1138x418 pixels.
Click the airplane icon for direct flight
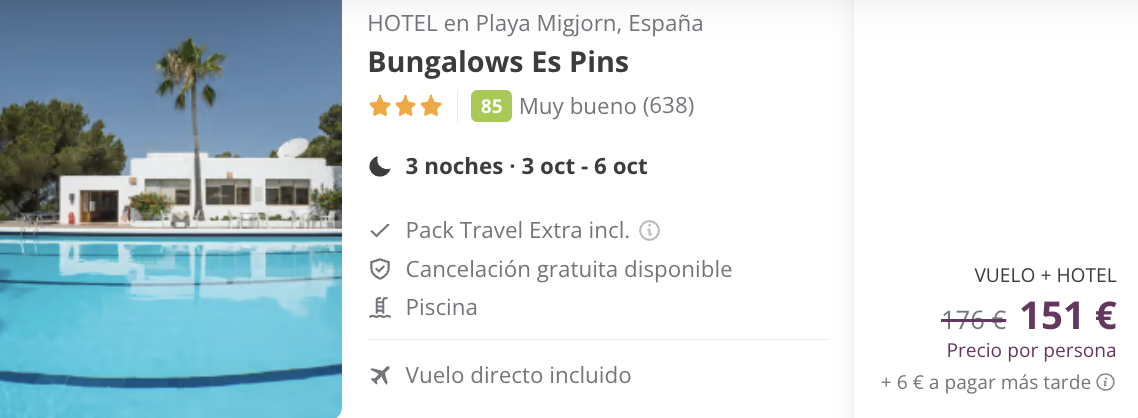(x=380, y=376)
